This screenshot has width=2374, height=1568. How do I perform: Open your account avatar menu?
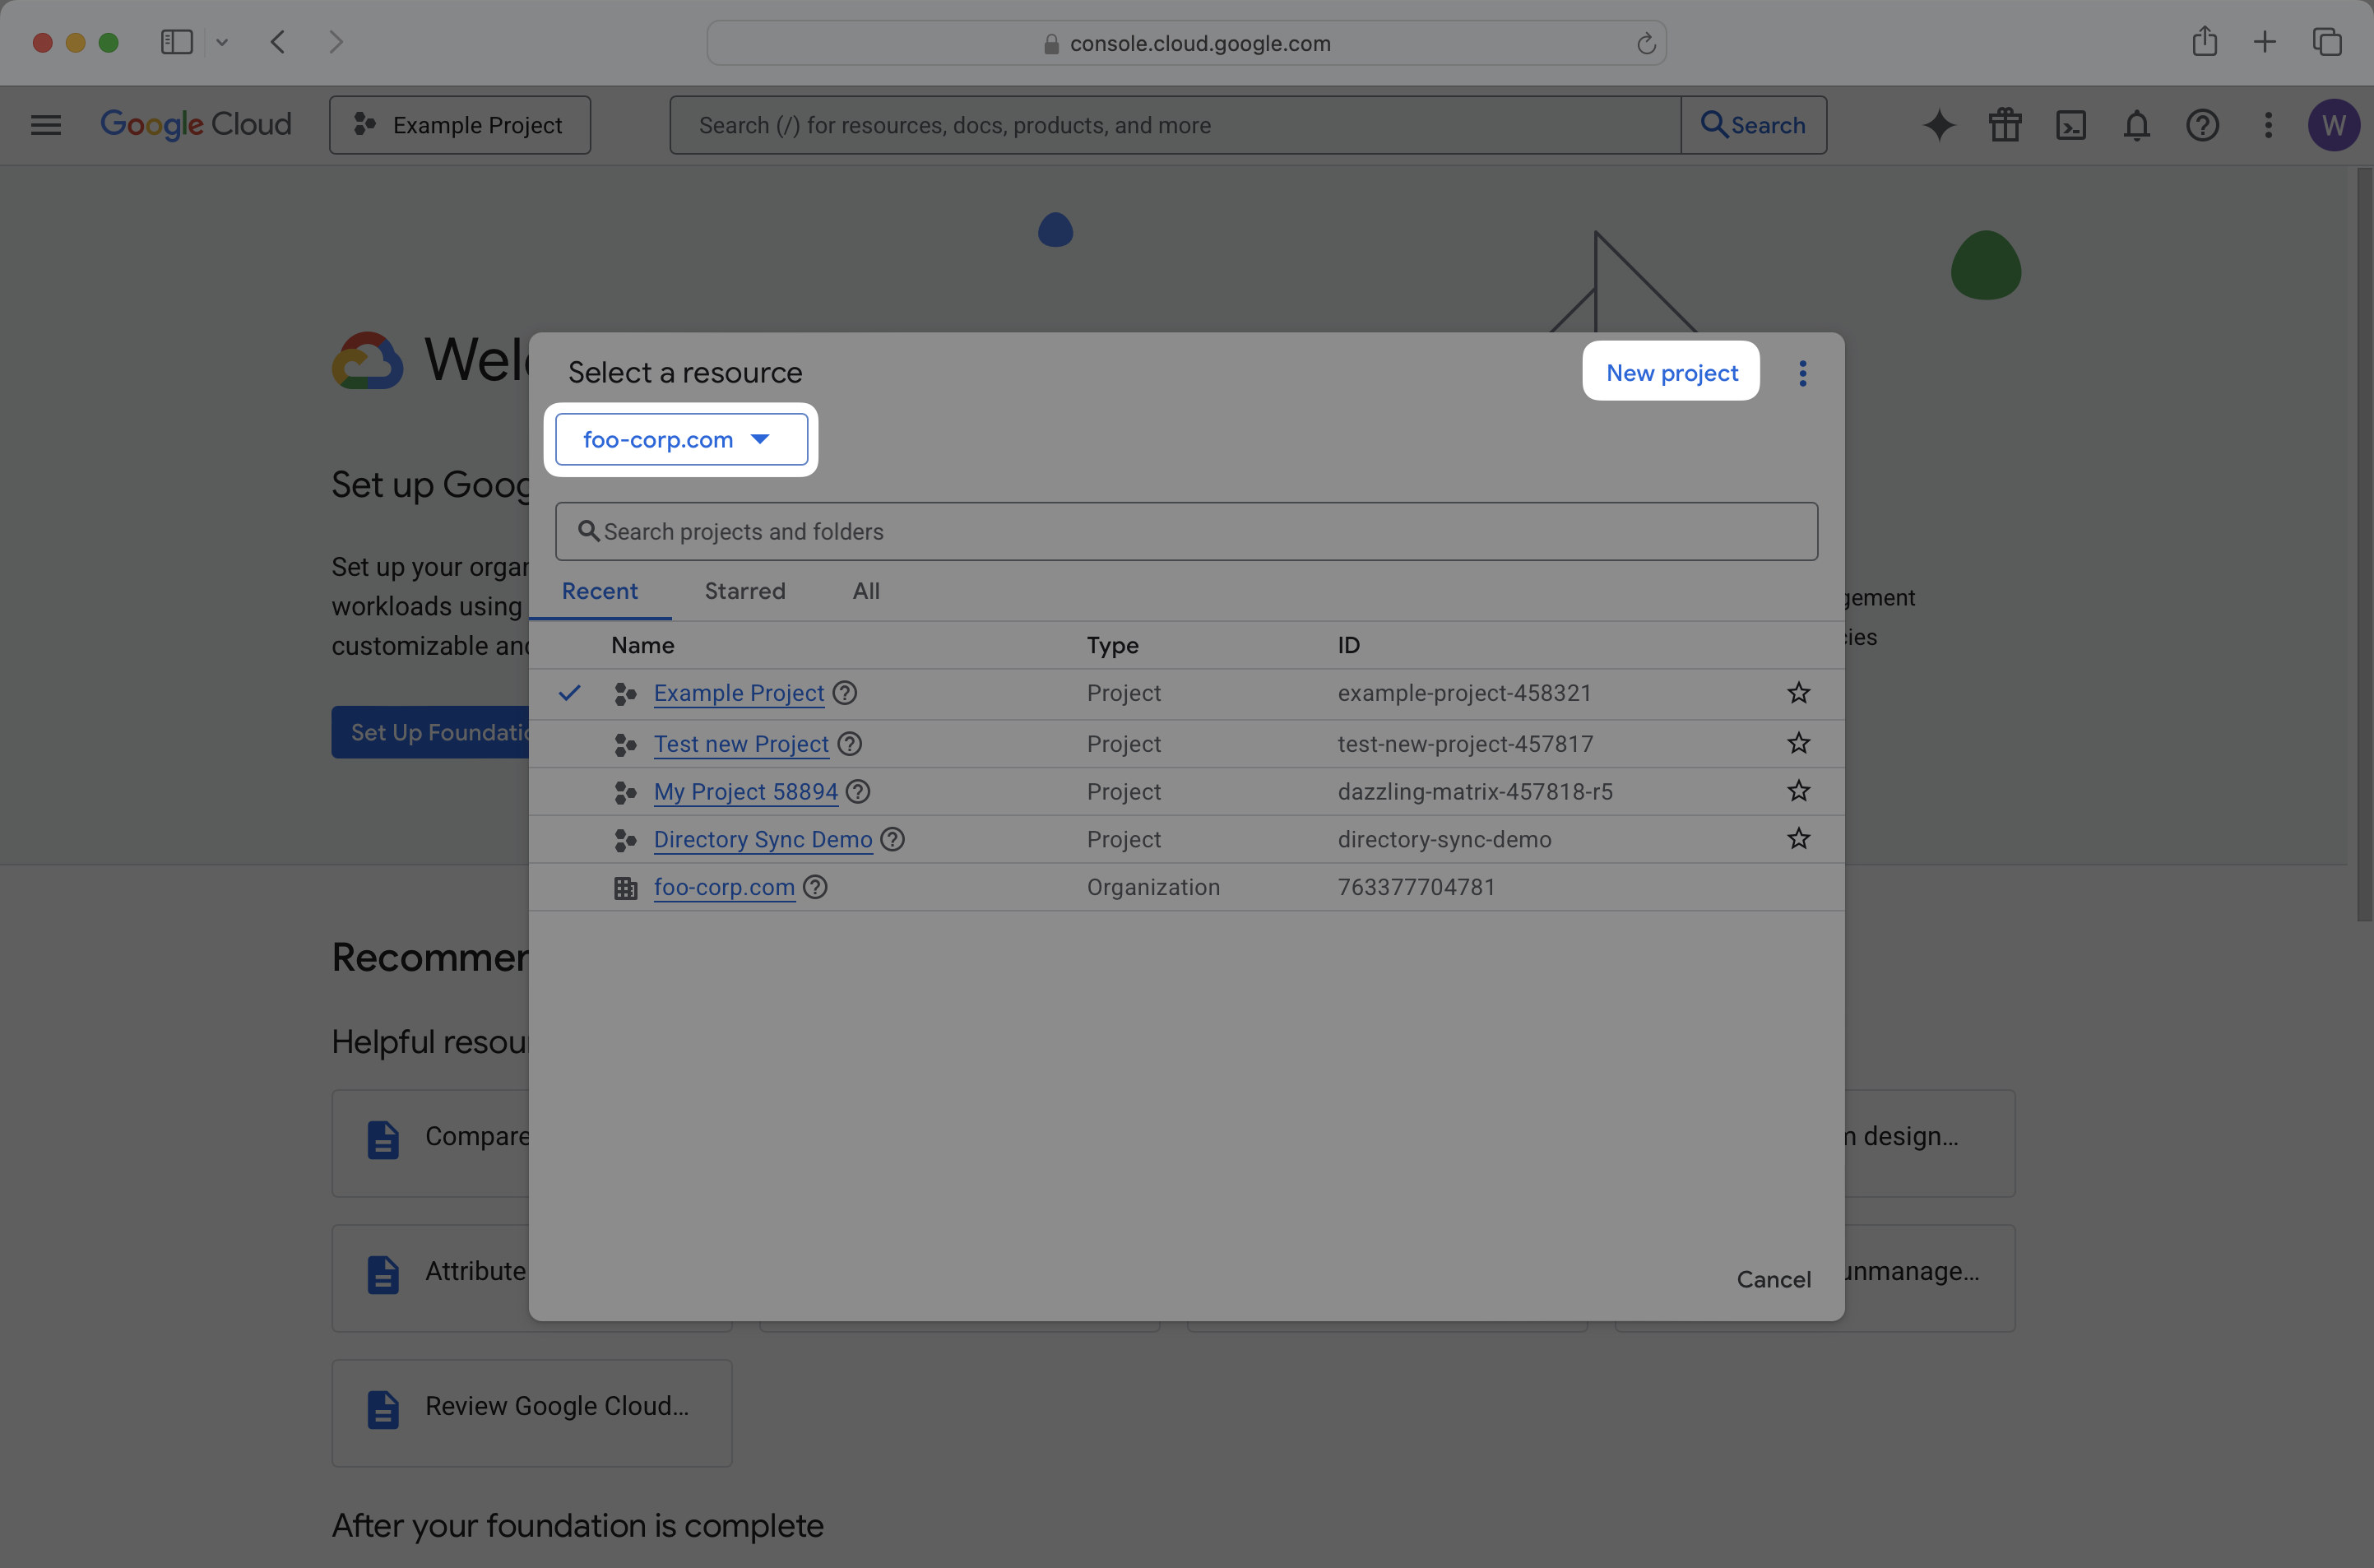point(2334,124)
